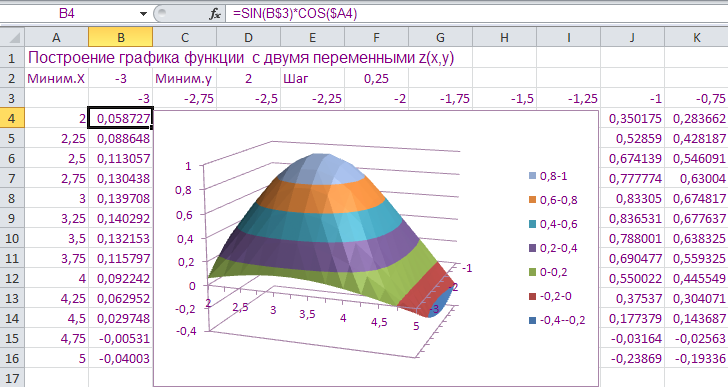The width and height of the screenshot is (728, 387).
Task: Open the Name Box dropdown arrow
Action: click(143, 14)
